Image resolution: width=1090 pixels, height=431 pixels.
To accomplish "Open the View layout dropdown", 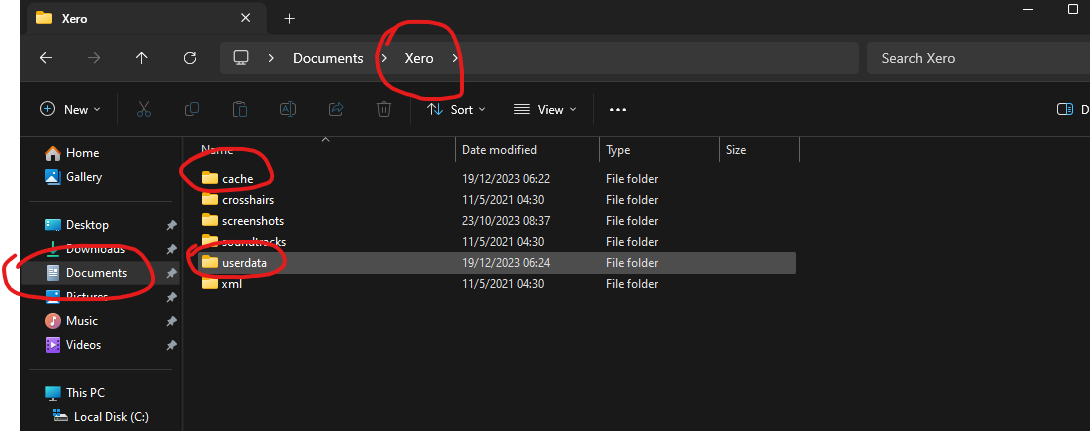I will (x=545, y=110).
